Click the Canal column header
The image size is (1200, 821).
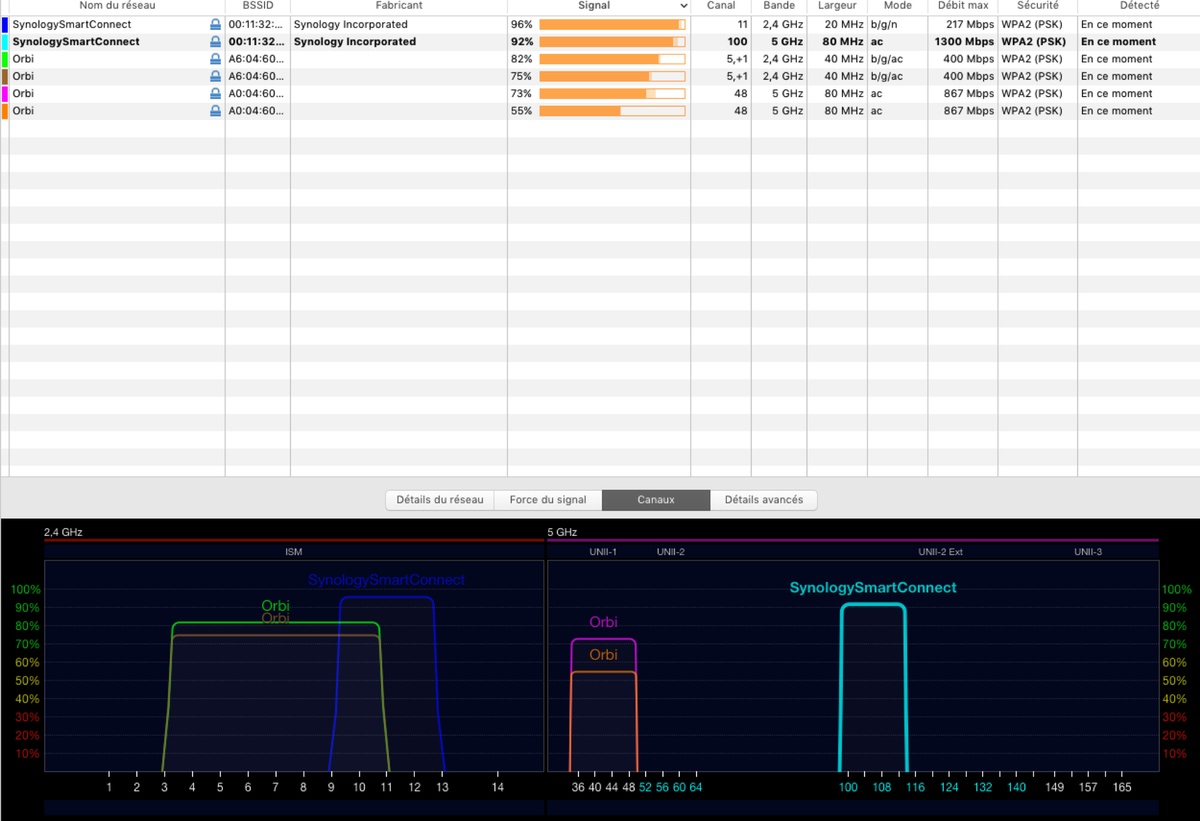pyautogui.click(x=721, y=6)
